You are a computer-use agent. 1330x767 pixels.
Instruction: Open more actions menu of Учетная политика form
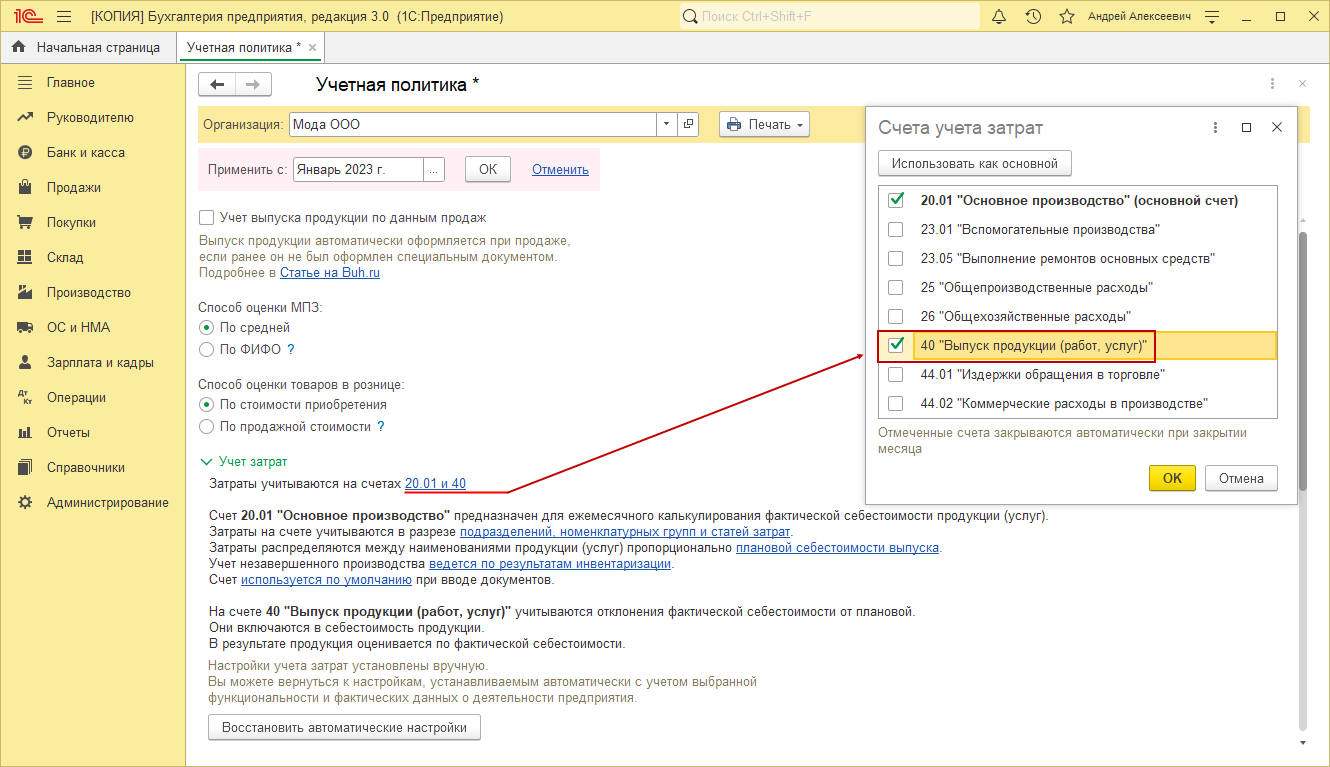tap(1272, 85)
